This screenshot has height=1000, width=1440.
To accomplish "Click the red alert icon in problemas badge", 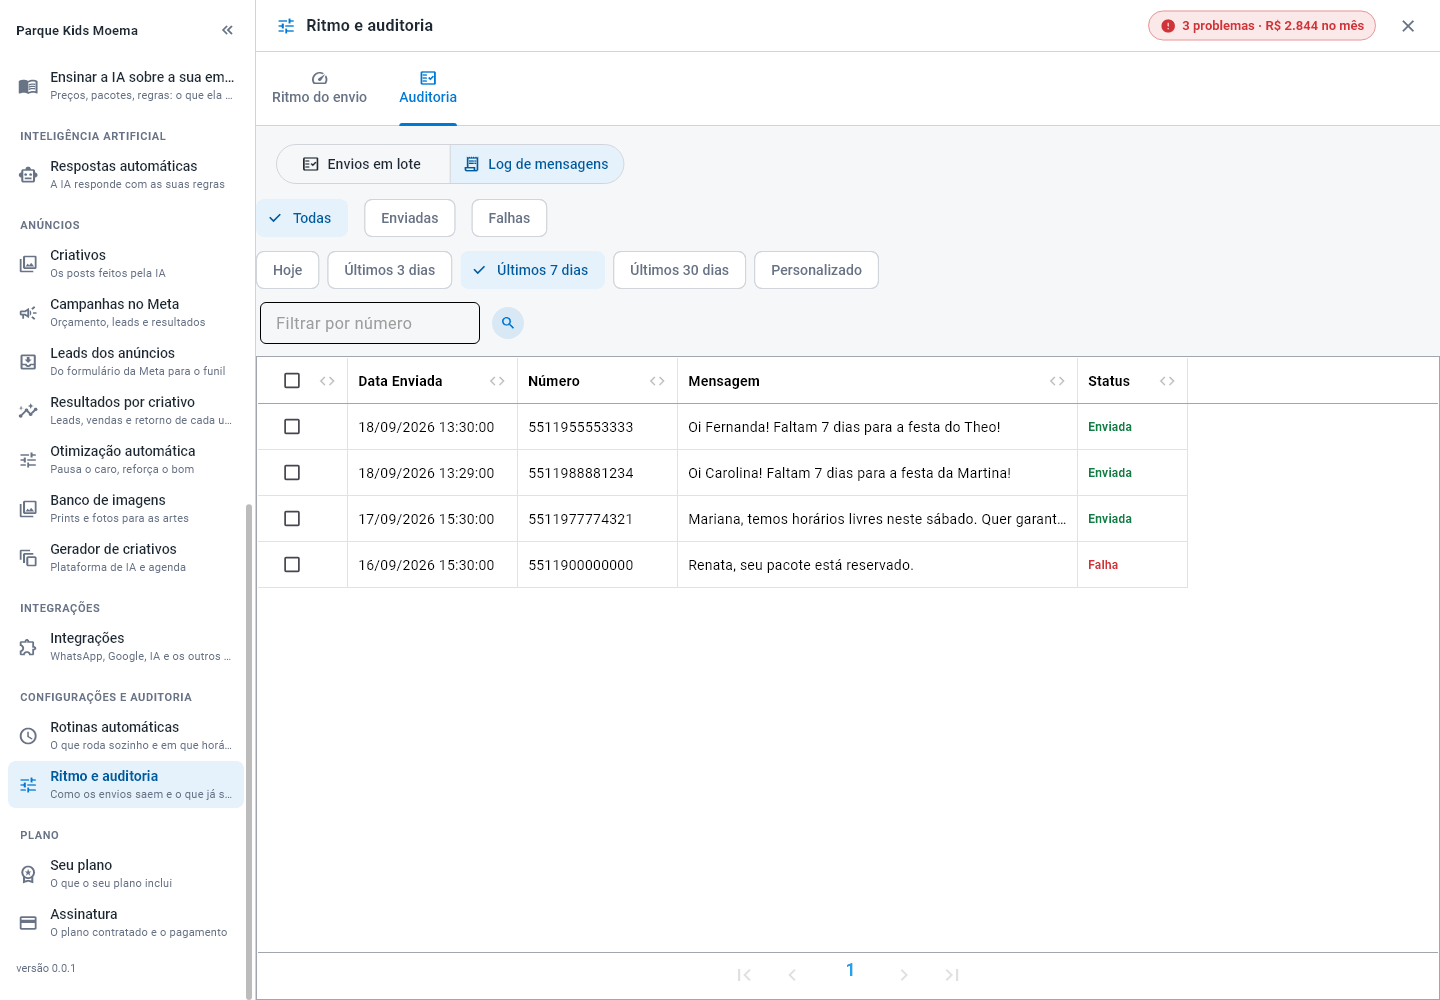I will coord(1168,26).
